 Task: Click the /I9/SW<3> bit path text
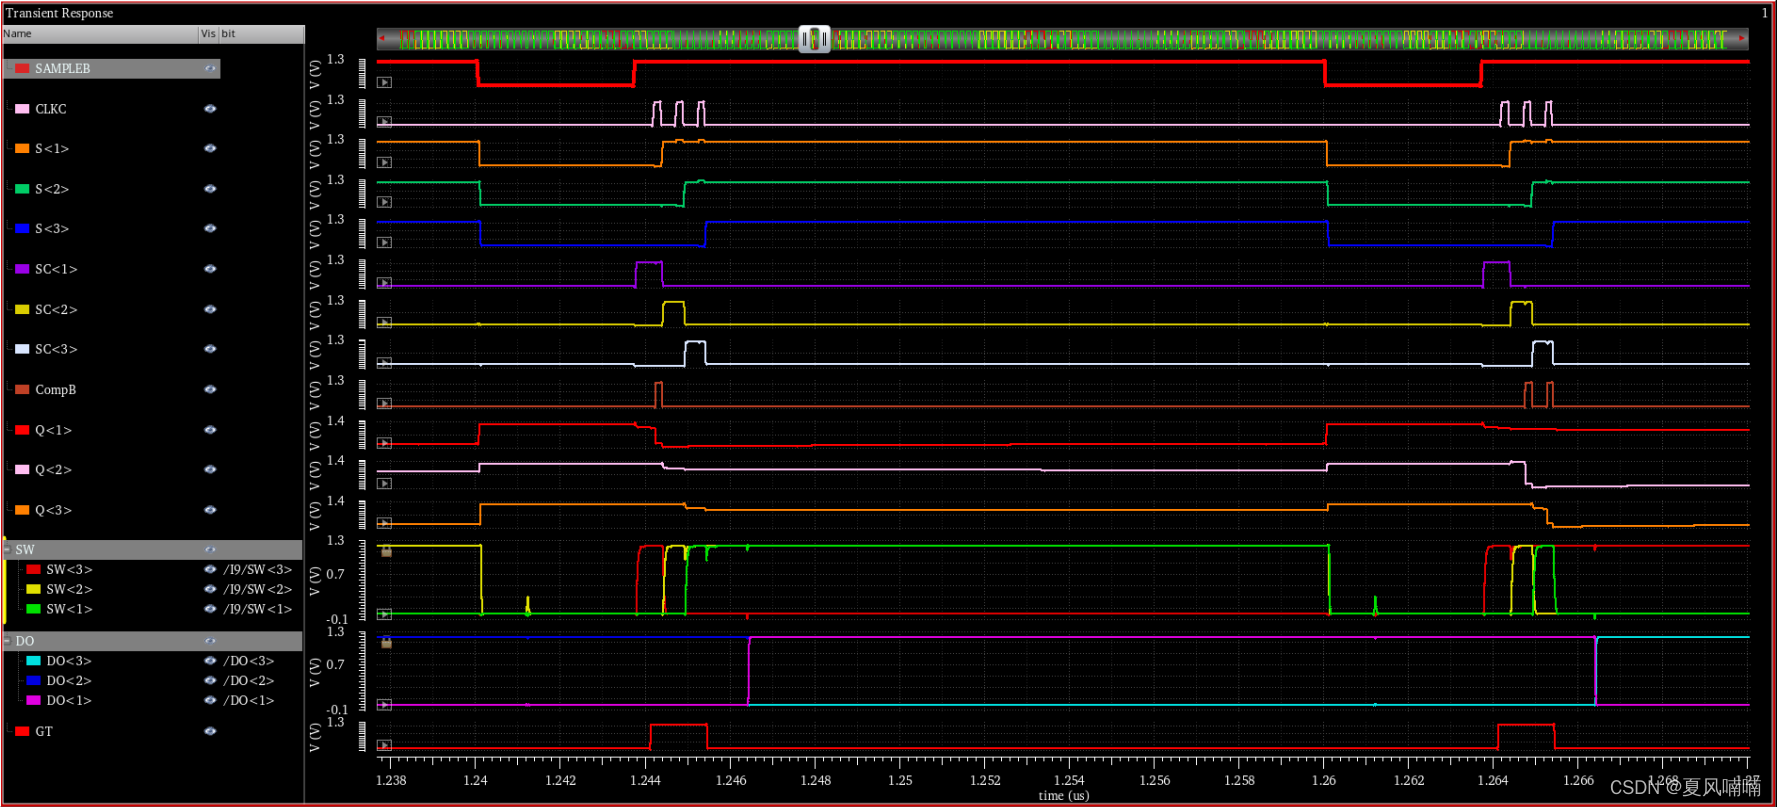(x=258, y=569)
